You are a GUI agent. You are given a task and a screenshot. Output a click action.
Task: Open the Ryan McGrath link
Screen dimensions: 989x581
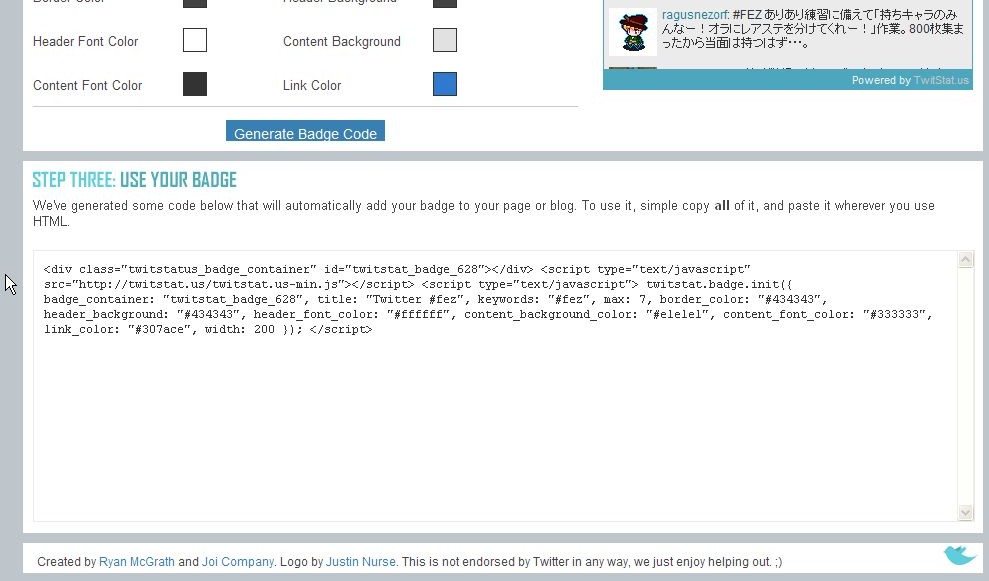137,561
